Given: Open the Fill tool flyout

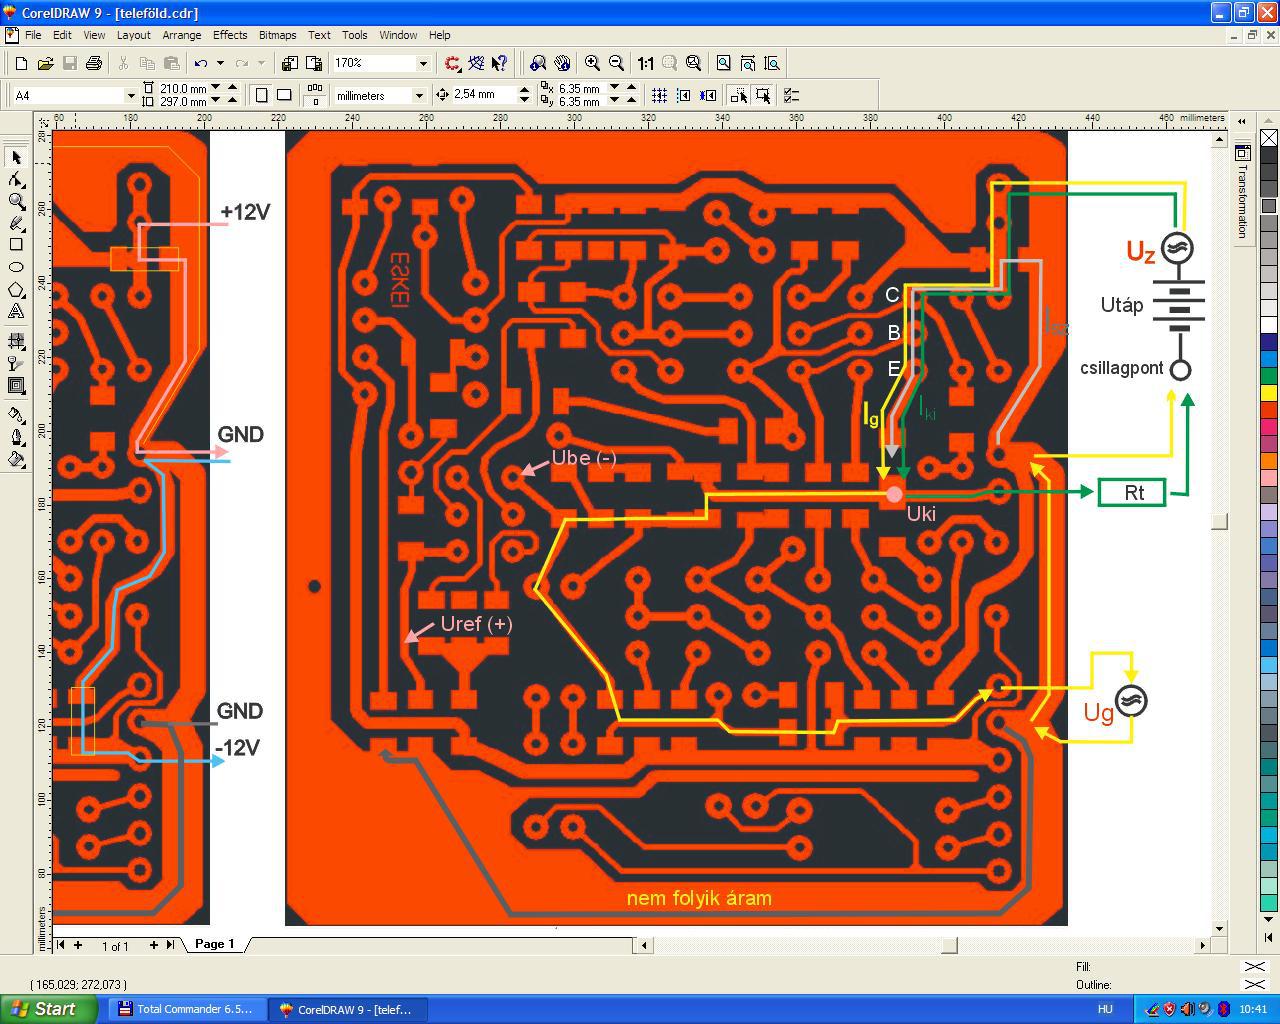Looking at the screenshot, I should [x=16, y=459].
